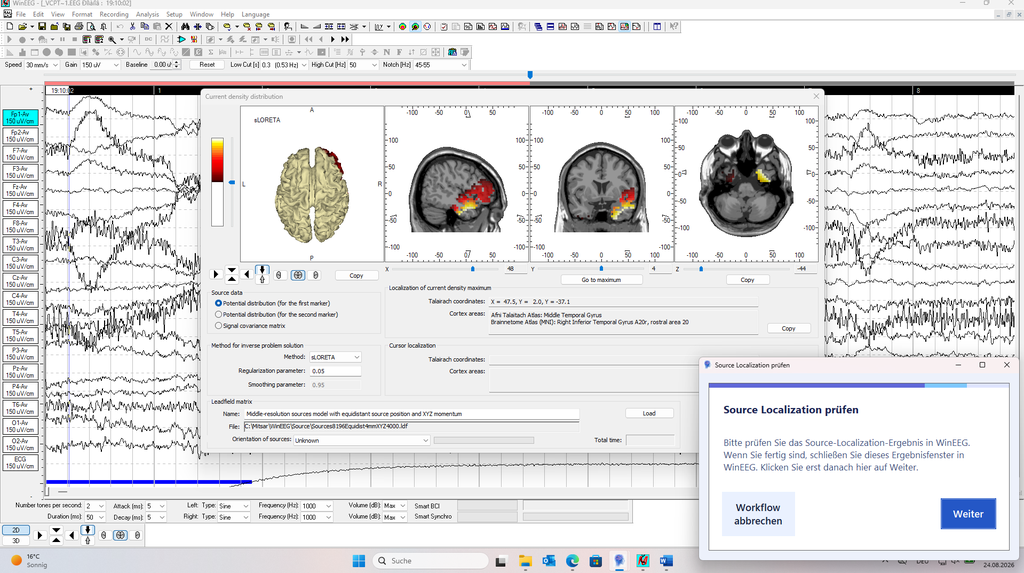Click the Save diskette icon
The height and width of the screenshot is (573, 1024).
point(42,27)
